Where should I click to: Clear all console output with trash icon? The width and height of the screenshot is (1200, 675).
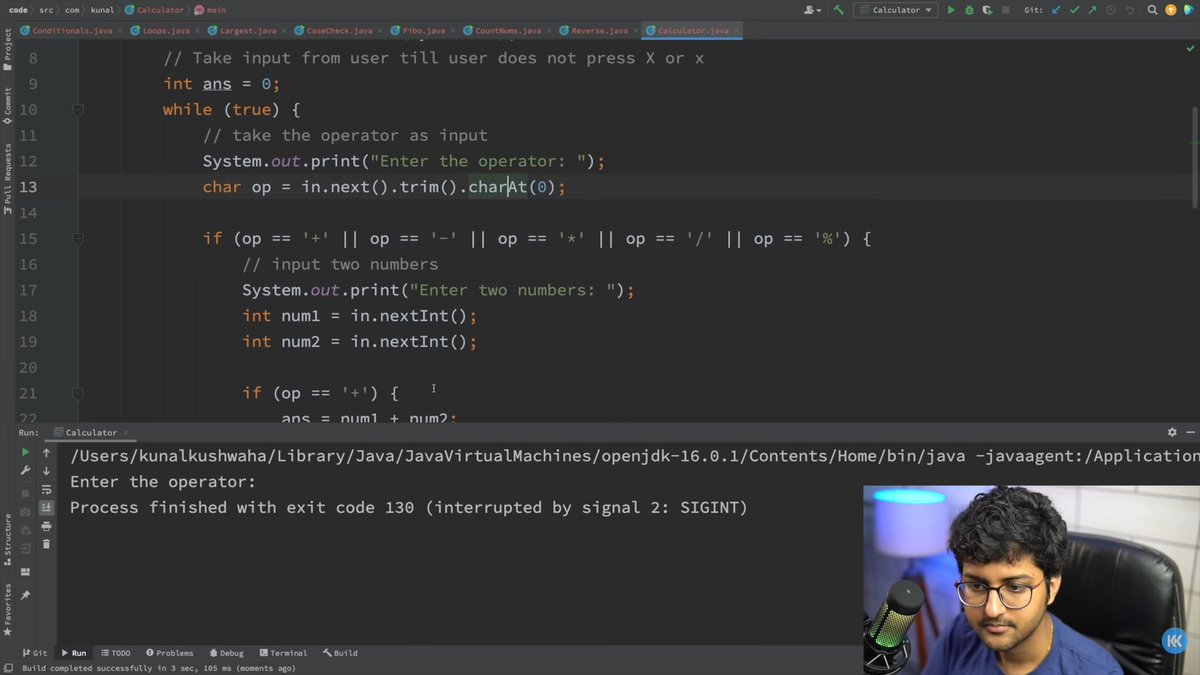[46, 545]
